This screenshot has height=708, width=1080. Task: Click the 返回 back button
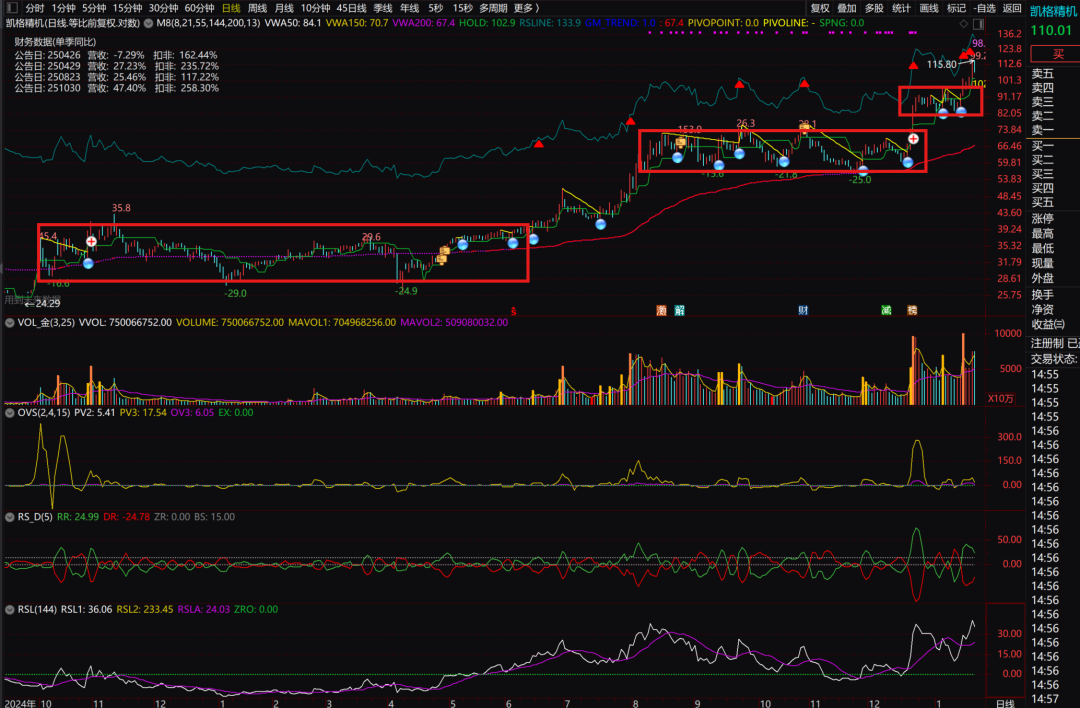1012,8
